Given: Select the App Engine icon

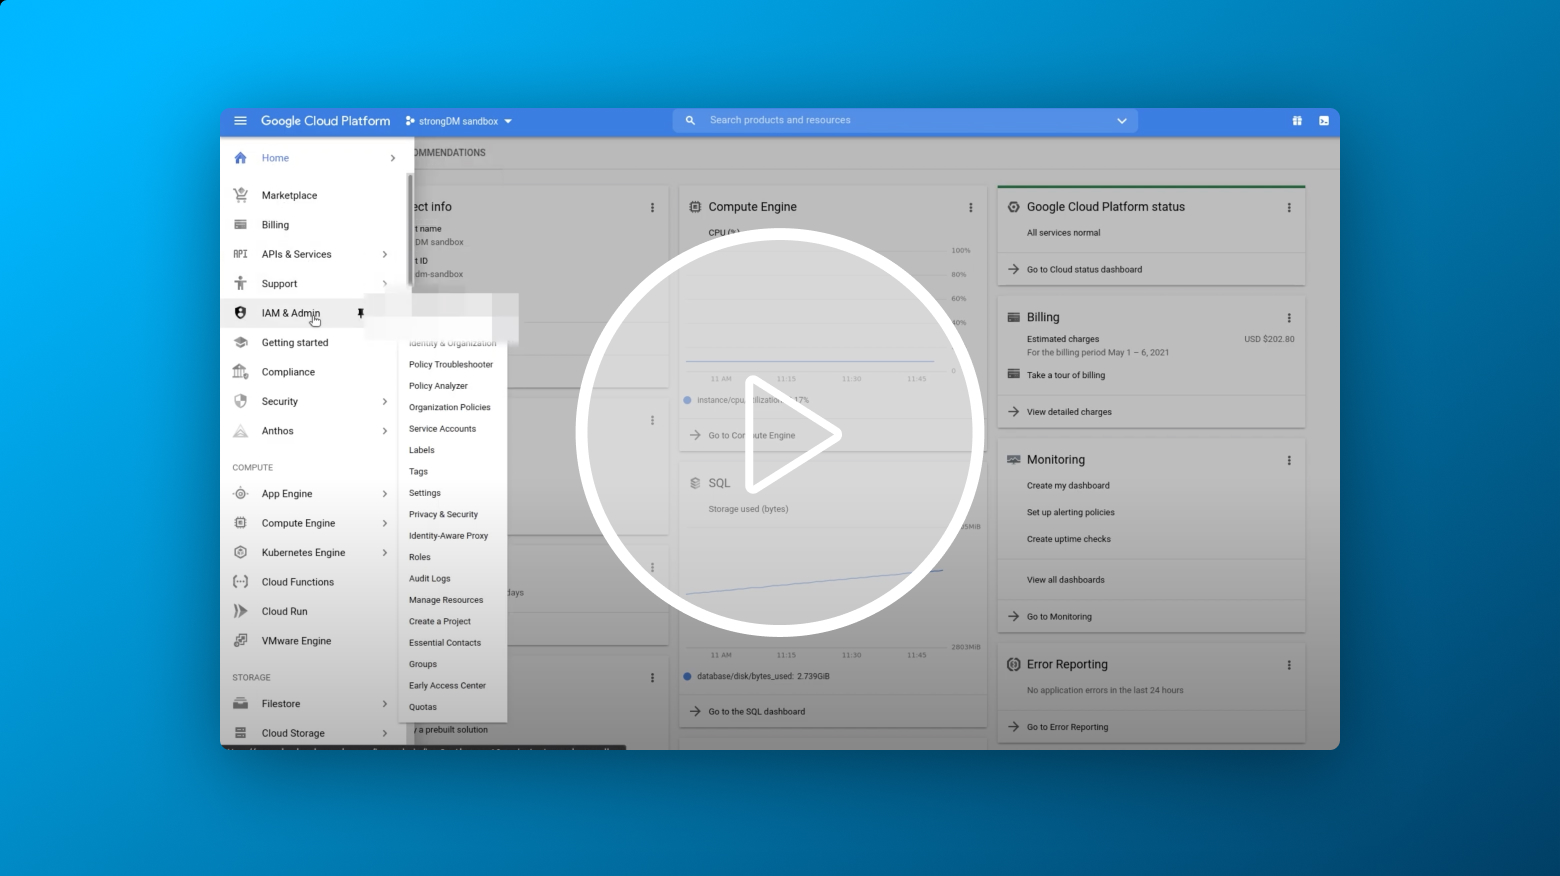Looking at the screenshot, I should [x=240, y=494].
